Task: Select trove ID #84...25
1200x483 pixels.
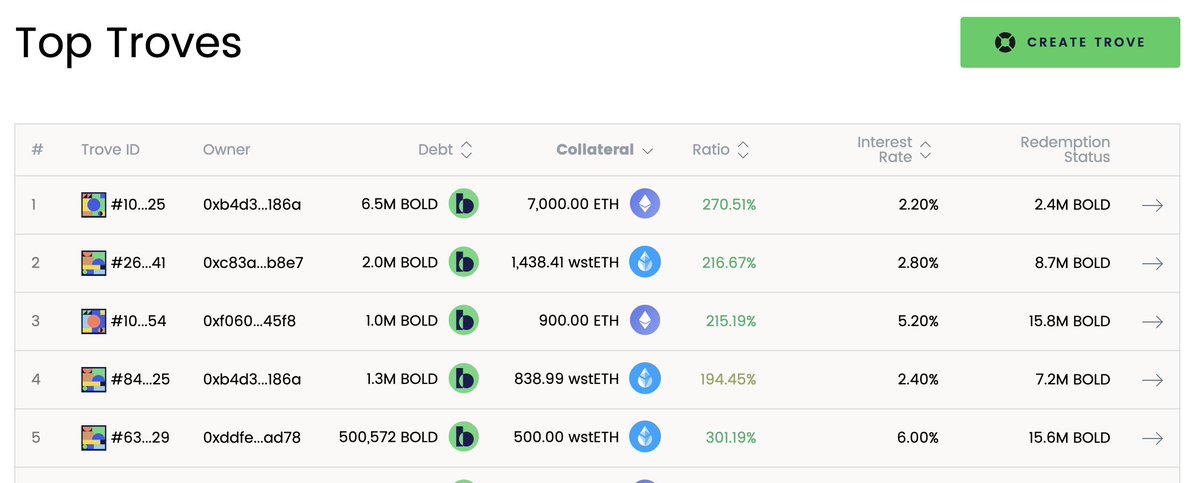Action: coord(138,380)
